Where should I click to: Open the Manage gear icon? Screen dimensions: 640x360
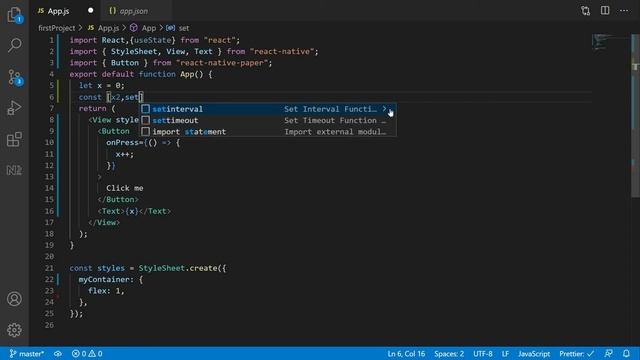pyautogui.click(x=14, y=330)
